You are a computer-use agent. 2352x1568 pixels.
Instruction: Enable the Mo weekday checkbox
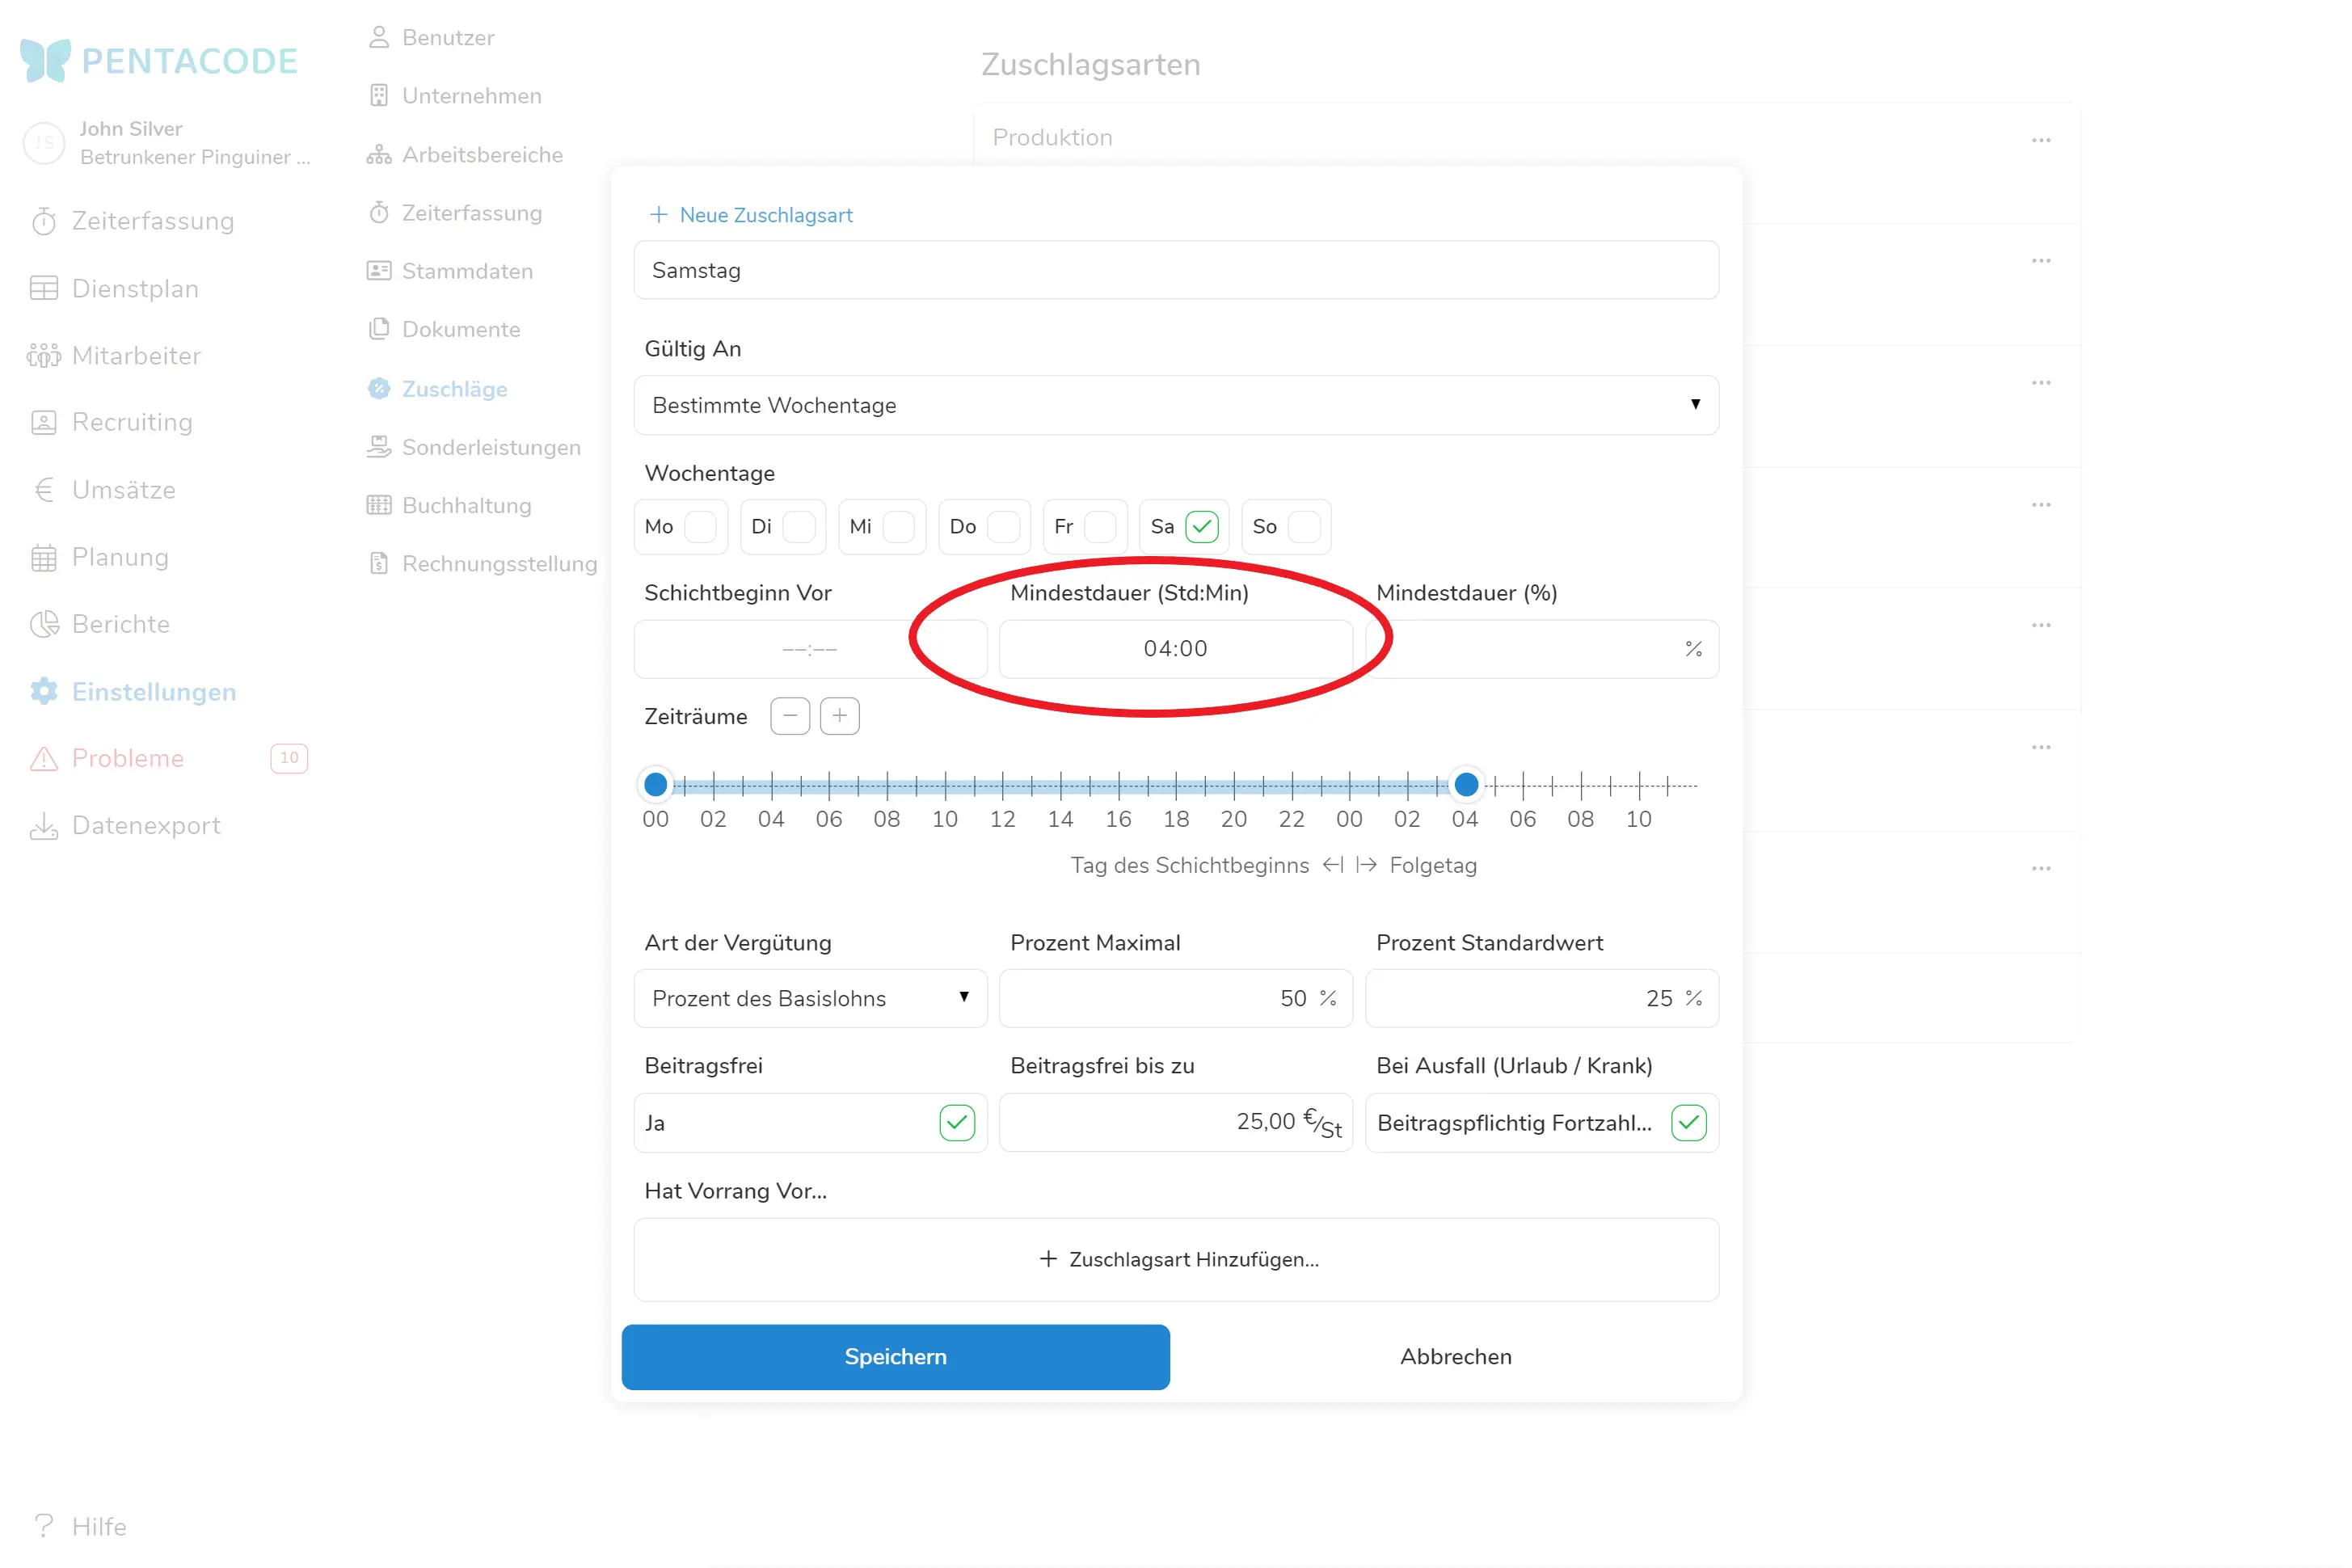700,527
